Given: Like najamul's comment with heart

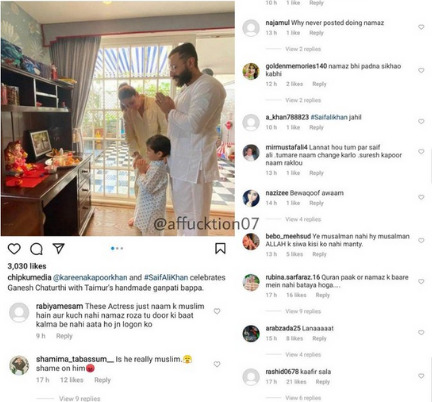Looking at the screenshot, I should point(421,27).
